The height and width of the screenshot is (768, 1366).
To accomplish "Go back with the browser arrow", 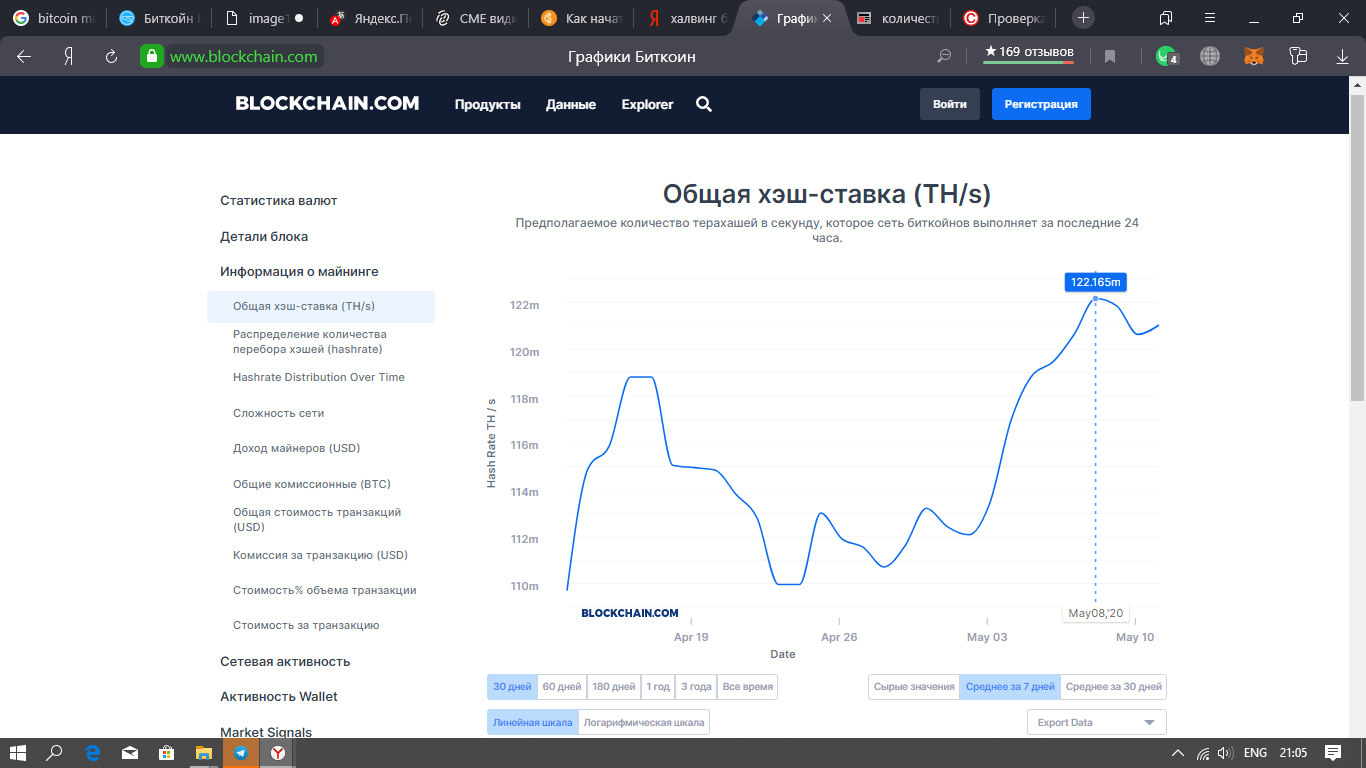I will pyautogui.click(x=24, y=57).
